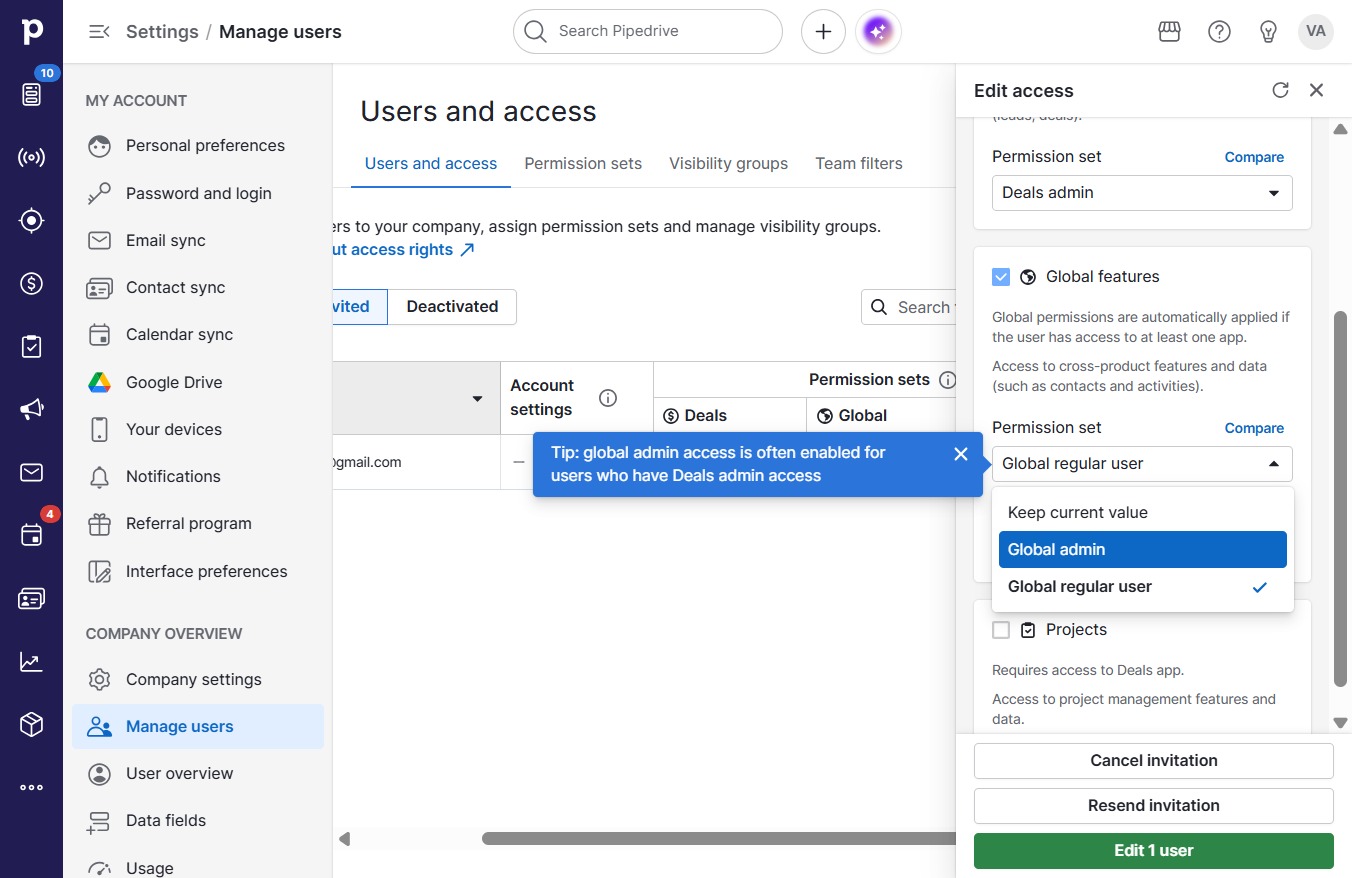The height and width of the screenshot is (878, 1352).
Task: Open the Contacts card icon in sidebar
Action: 32,598
